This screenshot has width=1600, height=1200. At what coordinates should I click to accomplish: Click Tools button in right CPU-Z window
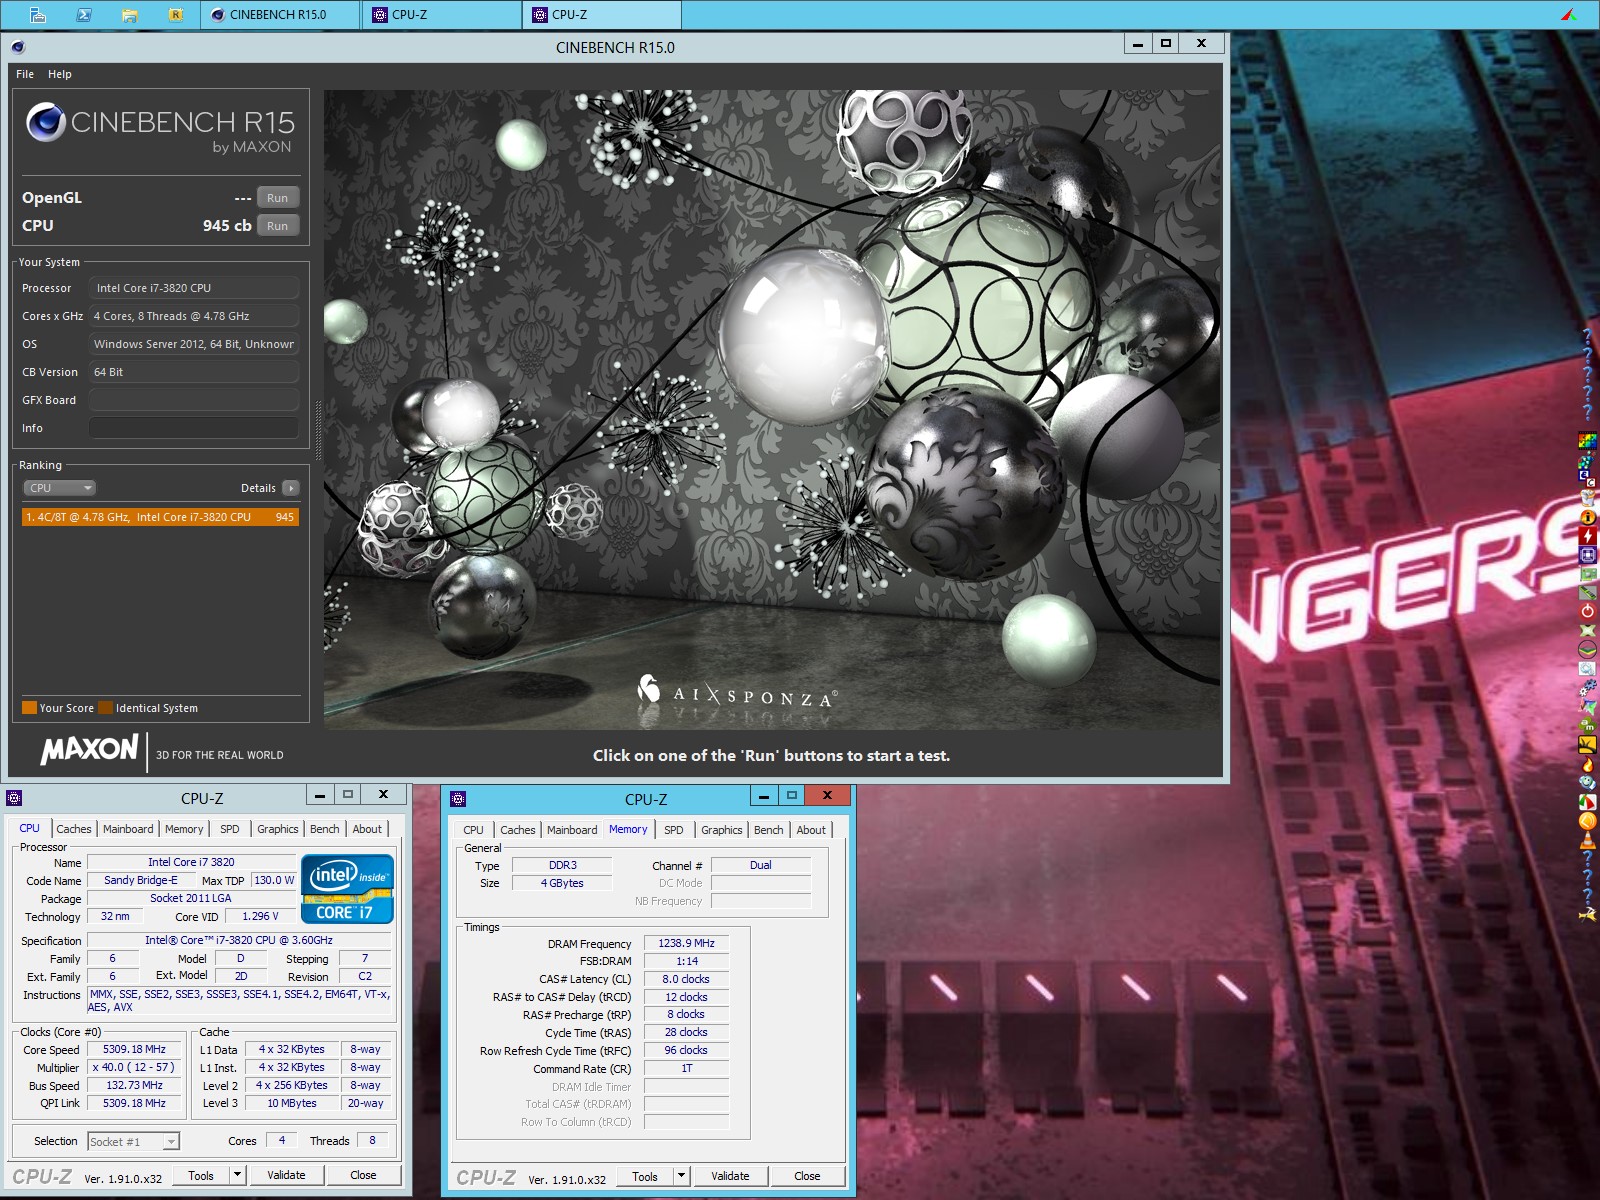645,1176
